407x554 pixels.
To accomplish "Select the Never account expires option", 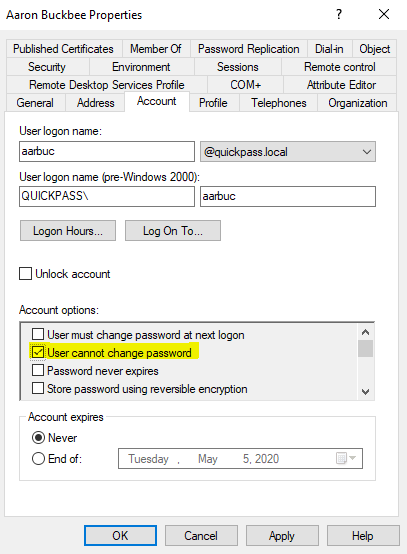I will click(38, 438).
